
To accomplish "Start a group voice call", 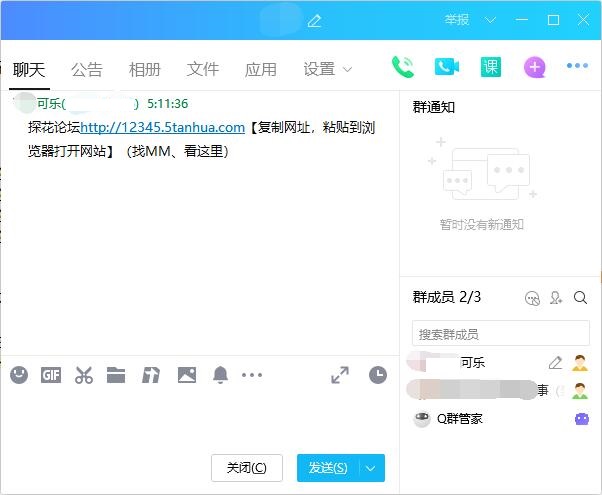I will [403, 67].
